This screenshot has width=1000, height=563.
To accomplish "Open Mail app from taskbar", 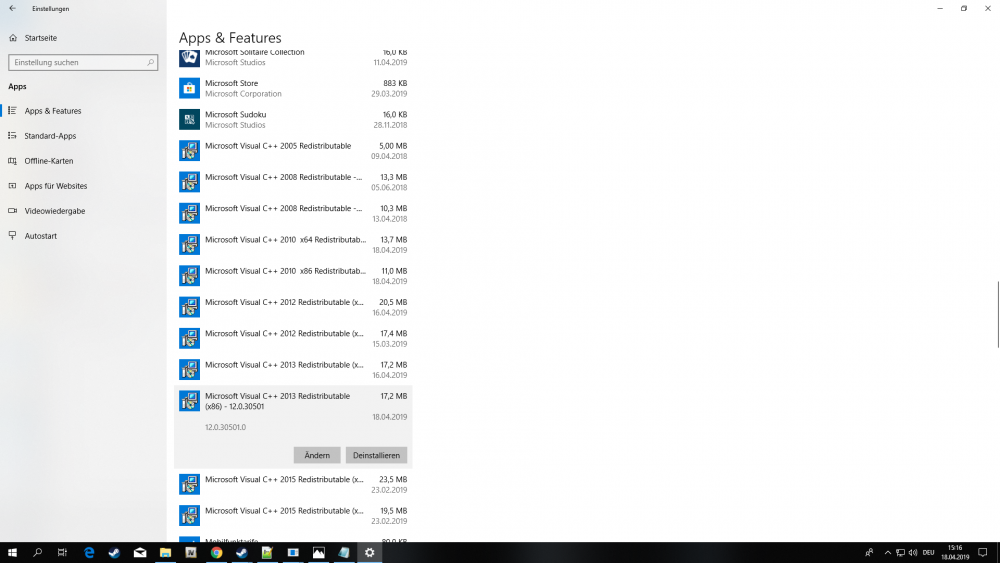I will click(140, 552).
